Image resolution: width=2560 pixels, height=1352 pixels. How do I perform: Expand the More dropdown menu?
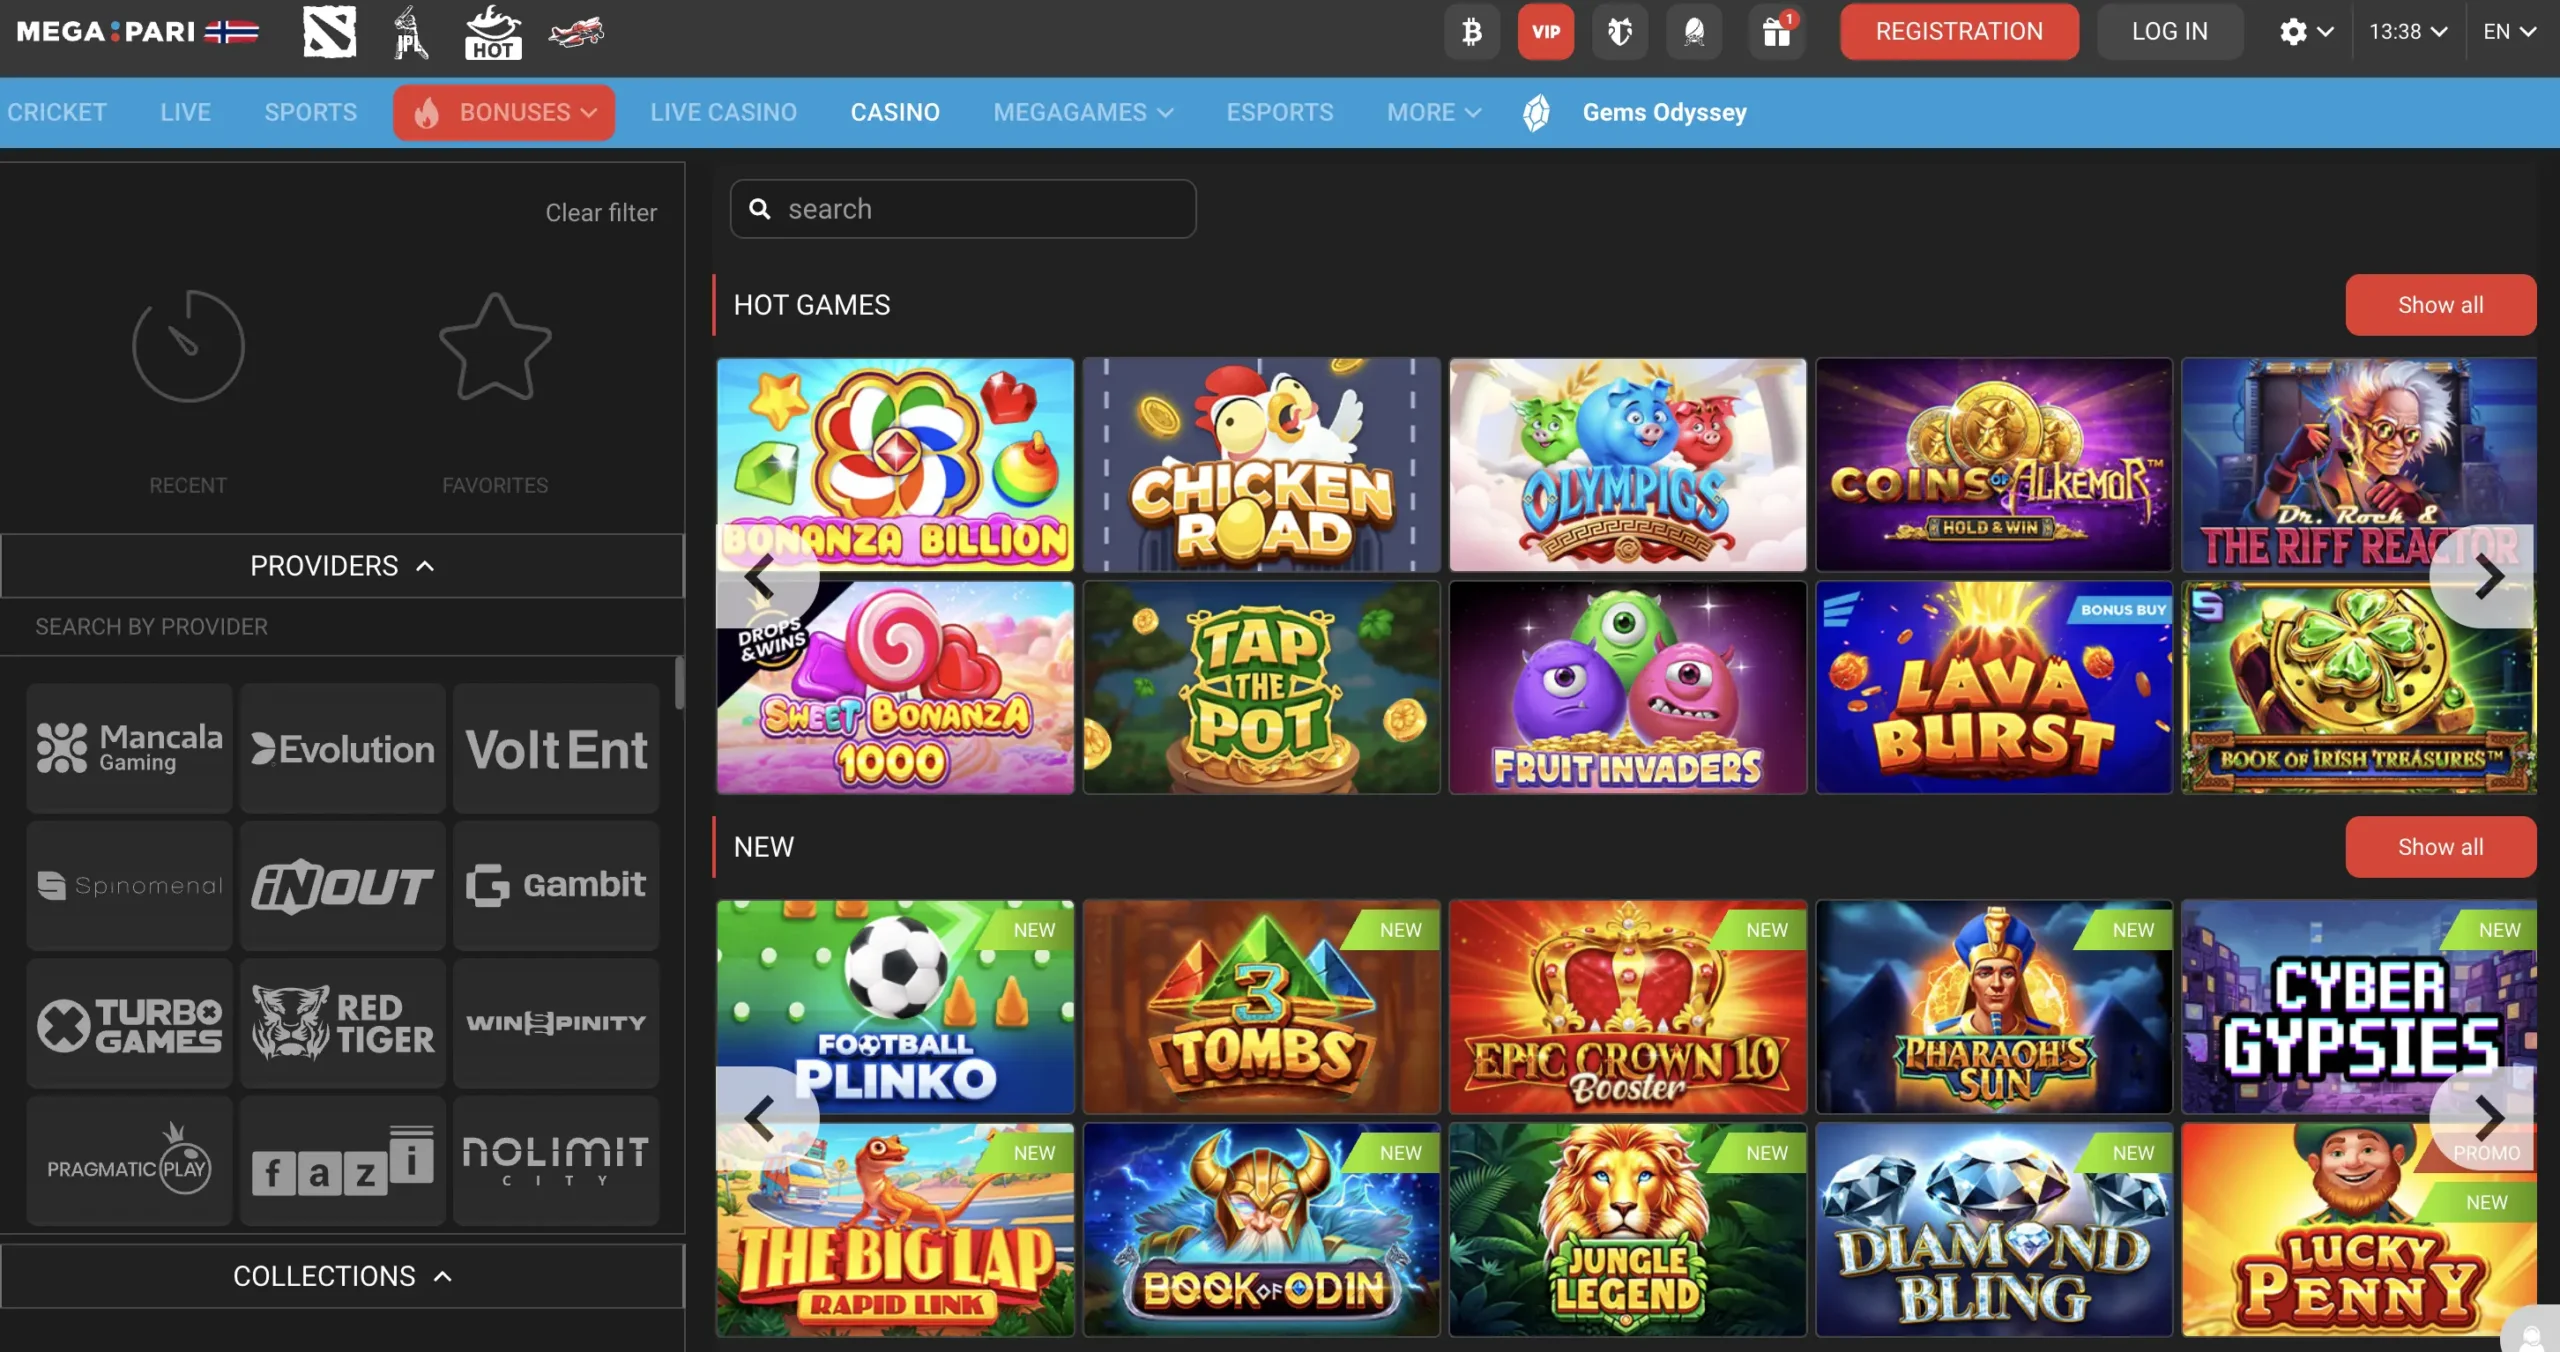[x=1434, y=113]
